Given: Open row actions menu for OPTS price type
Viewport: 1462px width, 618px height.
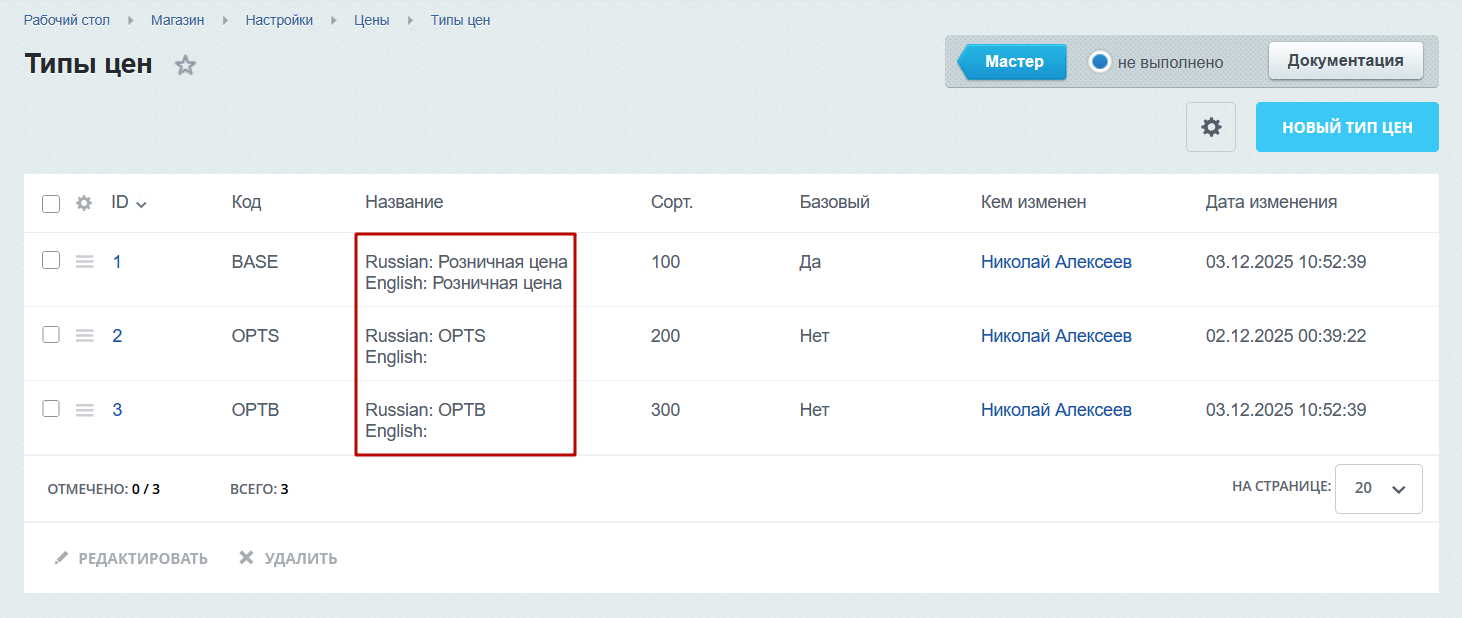Looking at the screenshot, I should (85, 336).
